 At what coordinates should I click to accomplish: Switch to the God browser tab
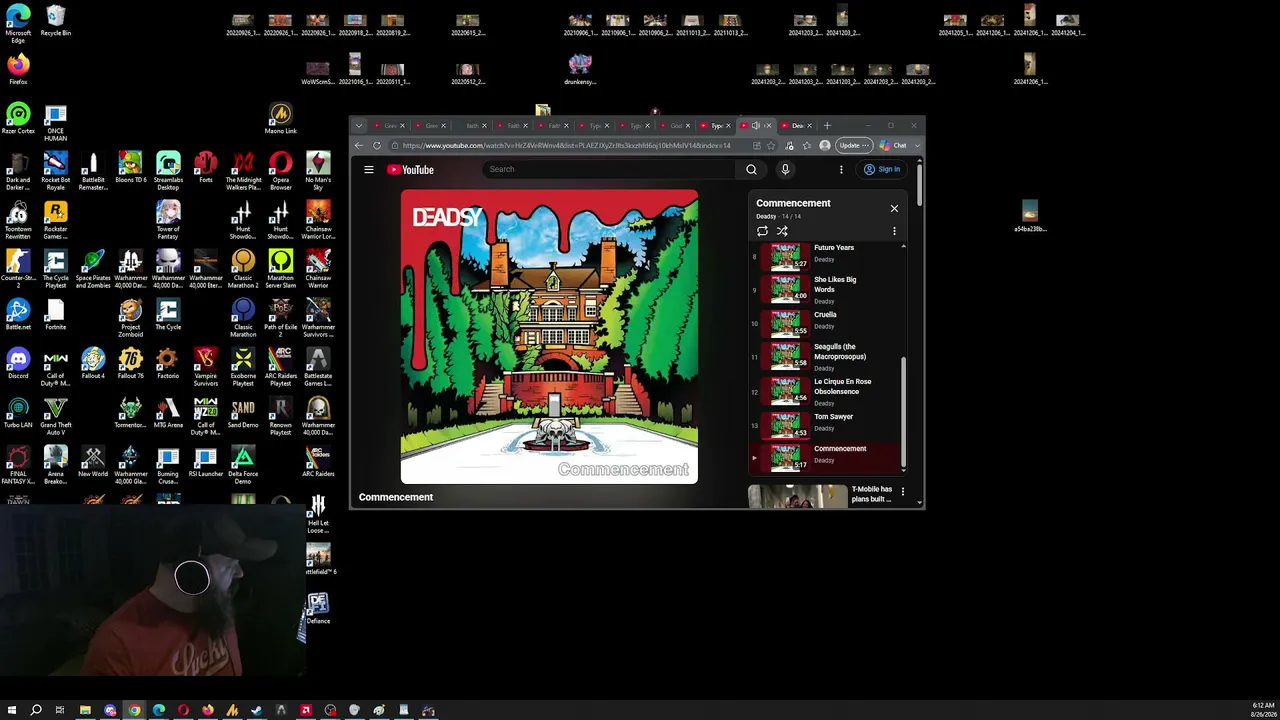[675, 126]
